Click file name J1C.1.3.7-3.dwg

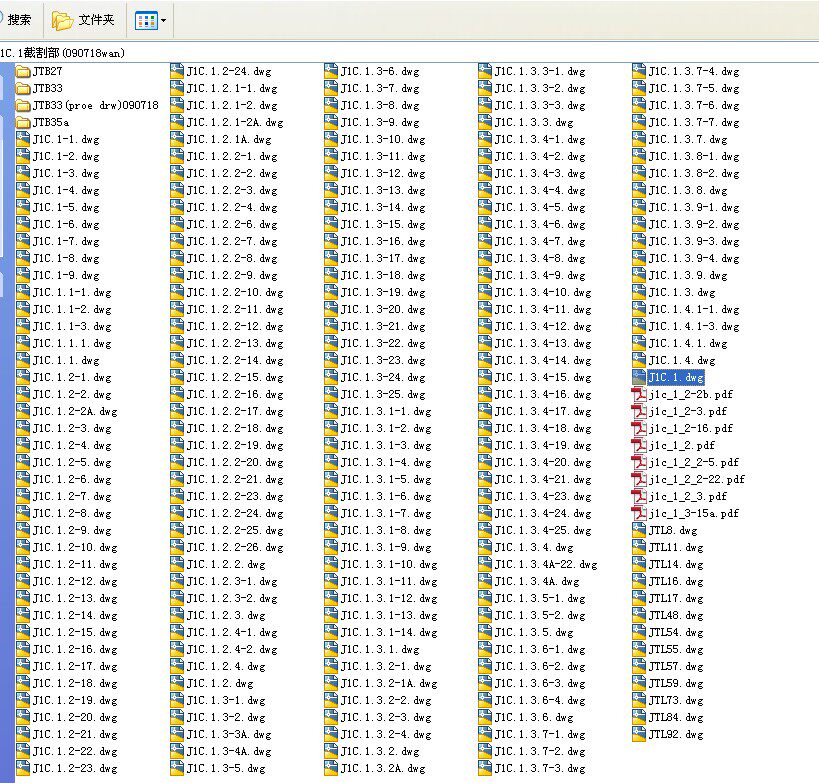point(540,768)
